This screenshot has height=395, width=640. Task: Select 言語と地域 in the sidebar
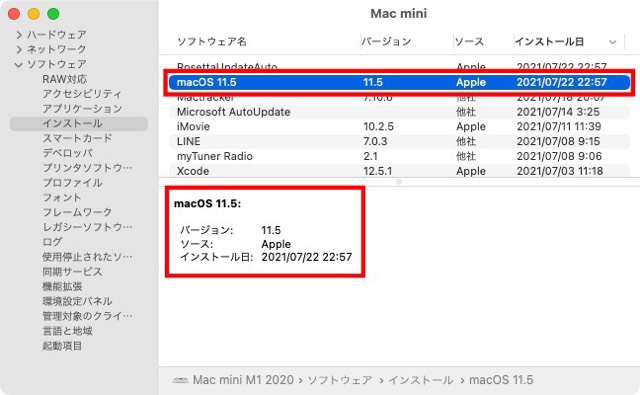[x=67, y=331]
